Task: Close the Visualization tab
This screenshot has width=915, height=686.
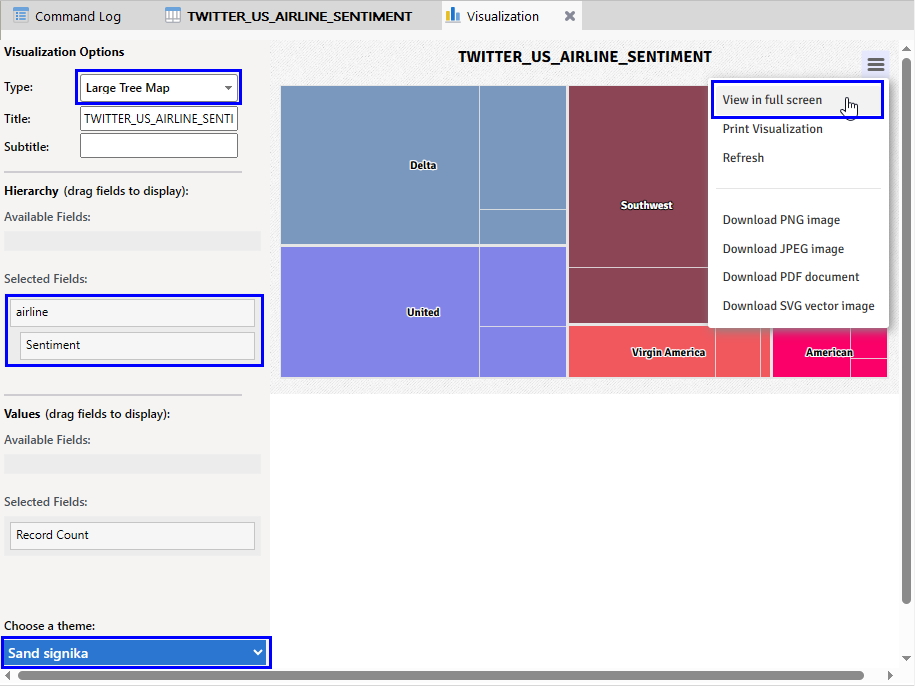Action: pos(570,16)
